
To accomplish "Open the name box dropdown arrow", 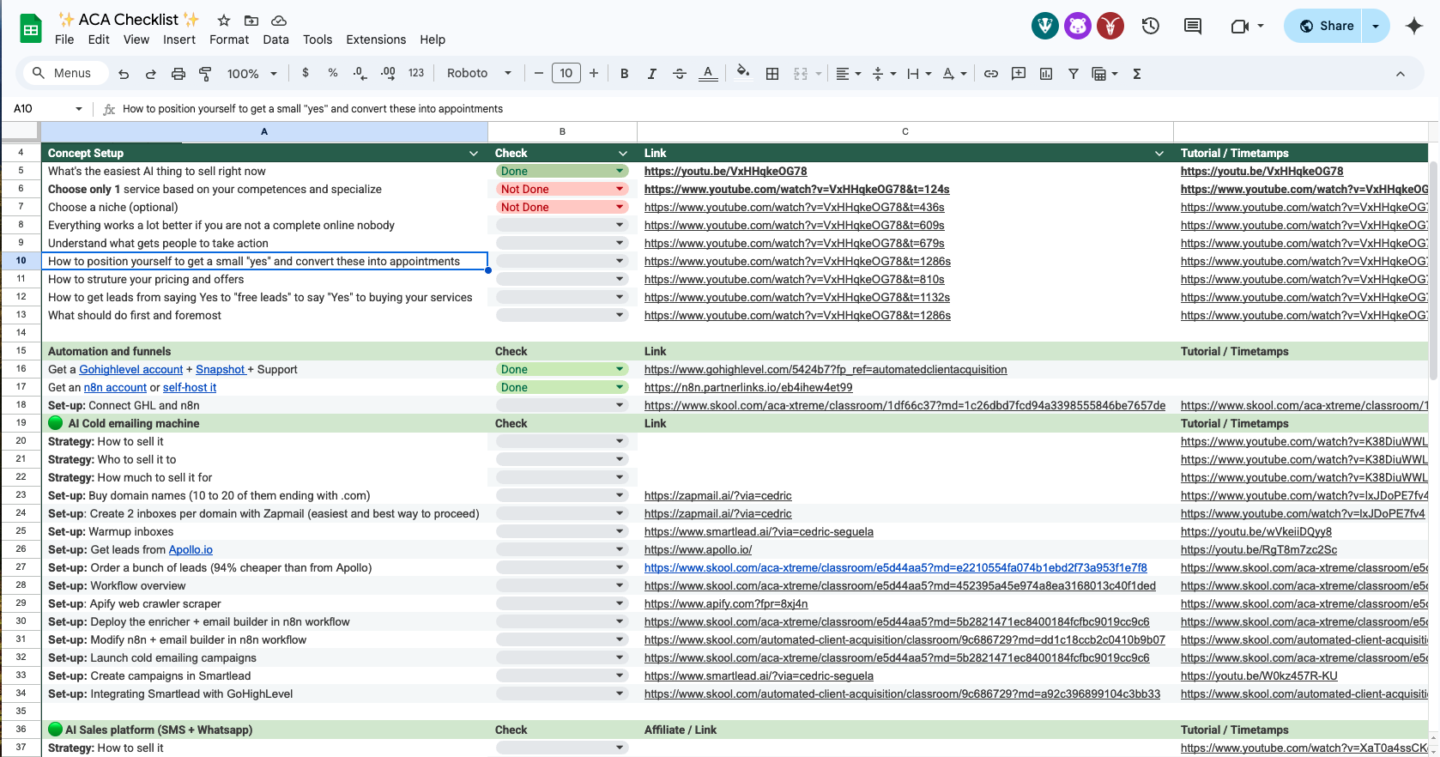I will point(79,109).
